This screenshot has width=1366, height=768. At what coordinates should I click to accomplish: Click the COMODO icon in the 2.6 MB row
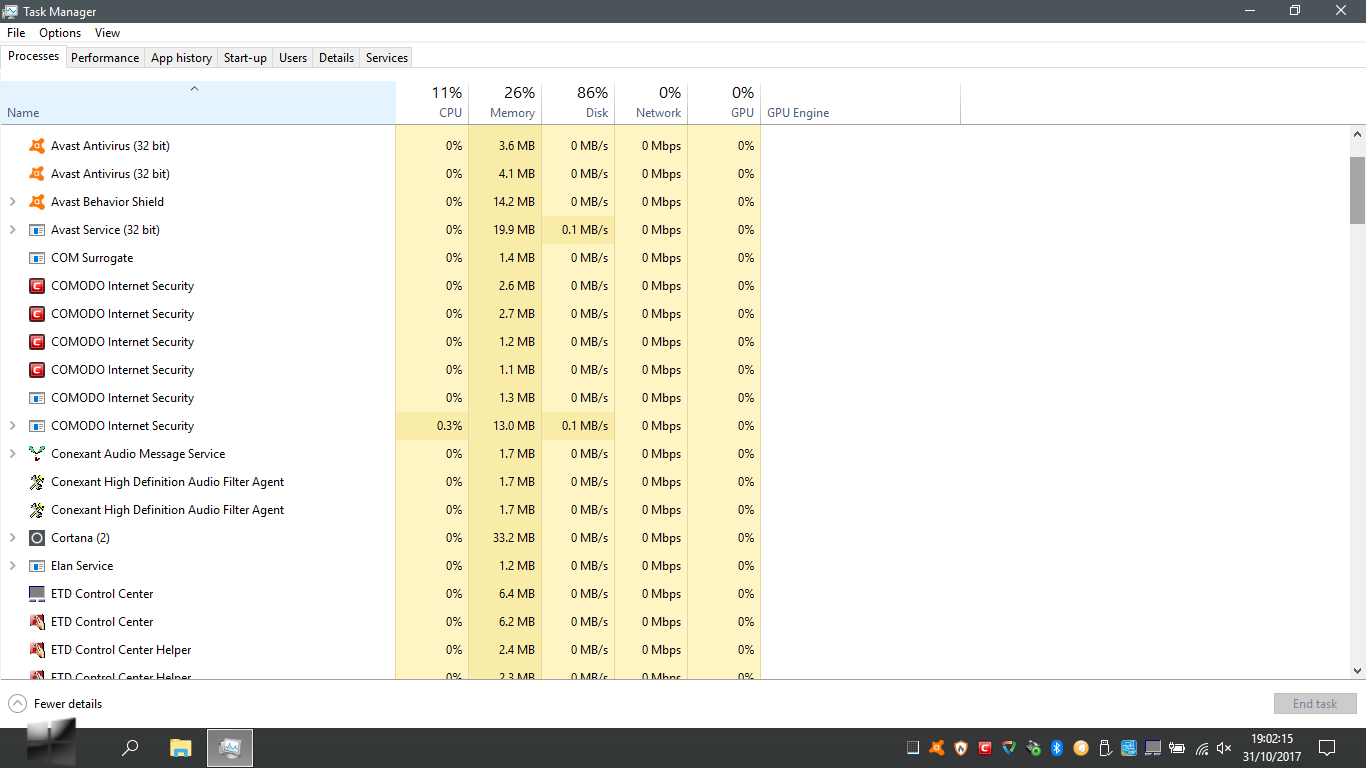click(37, 286)
